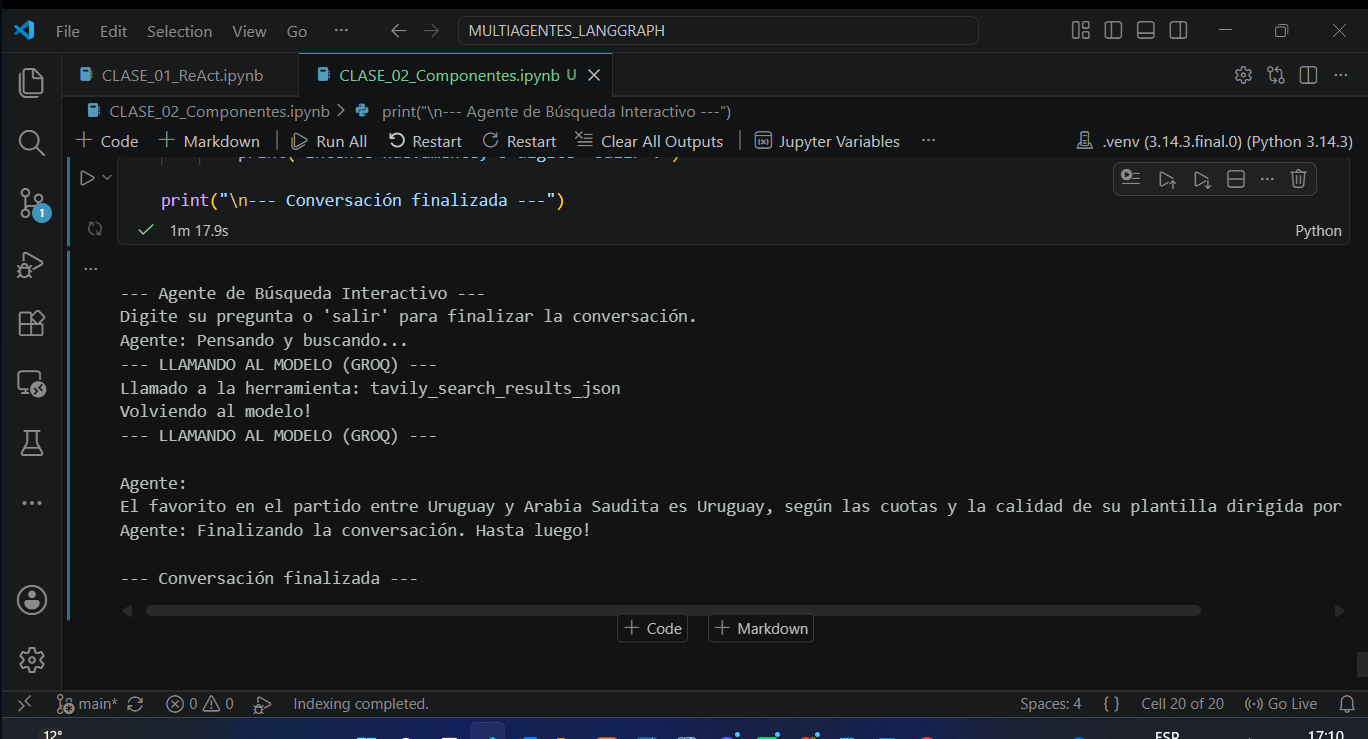Synchronize changes icon in status bar
The width and height of the screenshot is (1368, 739).
click(x=136, y=704)
